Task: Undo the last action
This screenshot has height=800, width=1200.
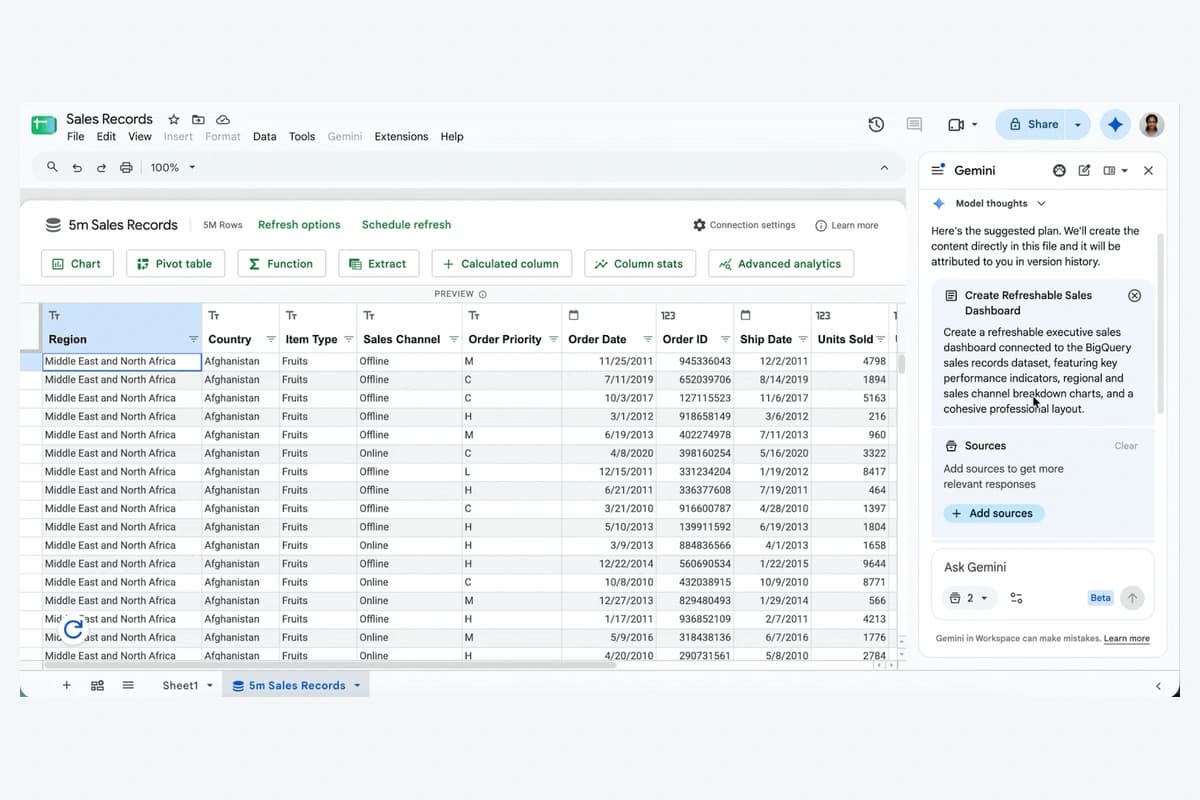Action: pos(77,168)
